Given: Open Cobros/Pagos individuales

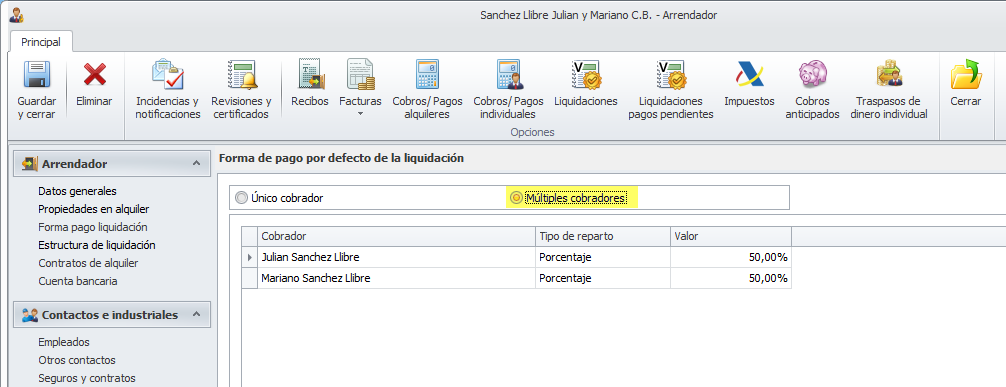Looking at the screenshot, I should point(508,90).
